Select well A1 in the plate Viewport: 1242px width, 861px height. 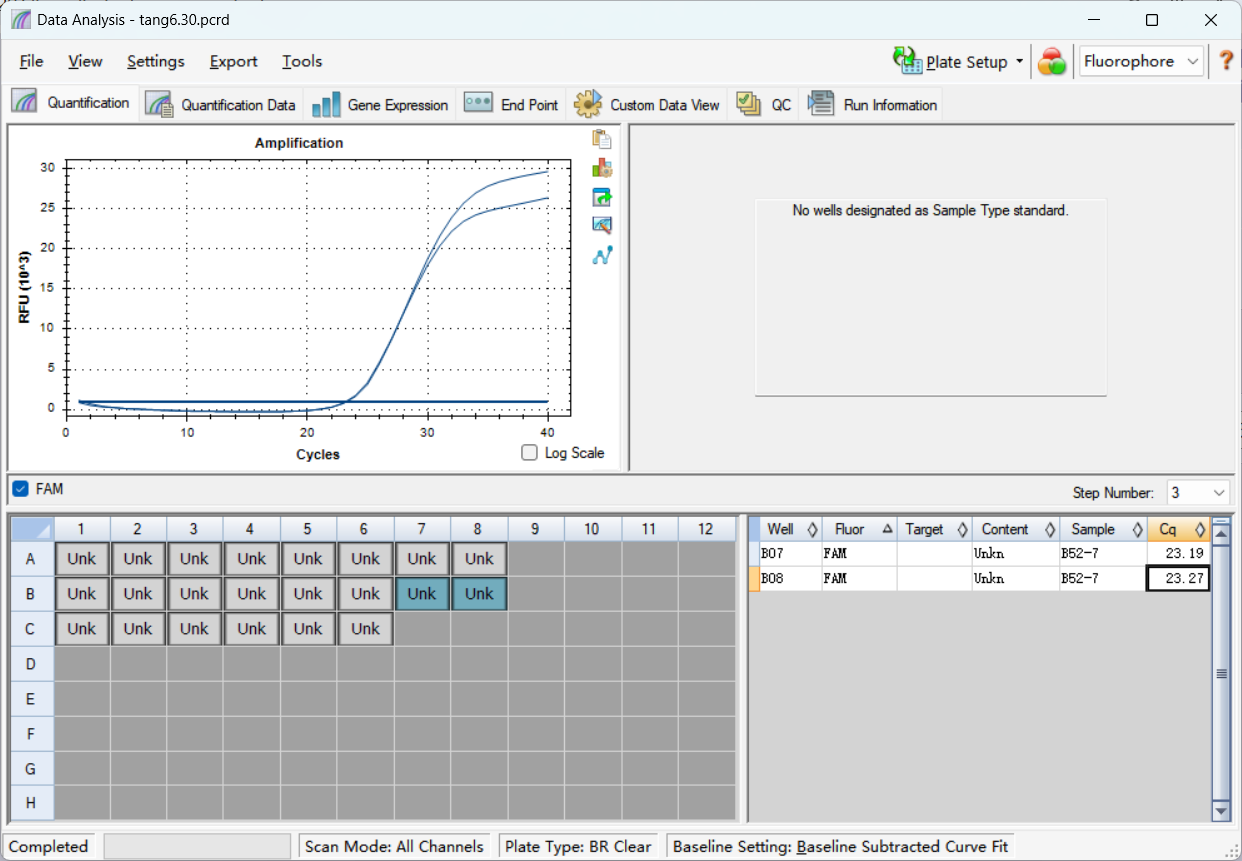point(82,559)
